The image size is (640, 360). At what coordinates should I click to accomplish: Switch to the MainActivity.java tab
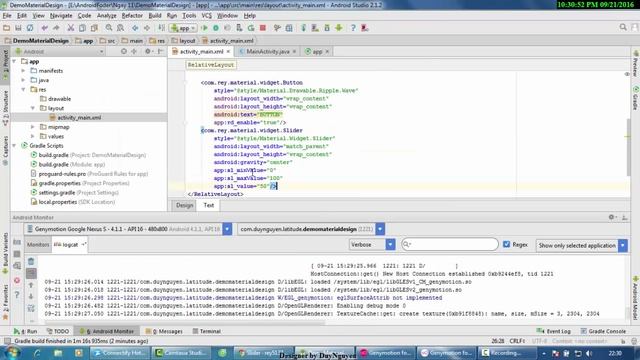click(268, 51)
